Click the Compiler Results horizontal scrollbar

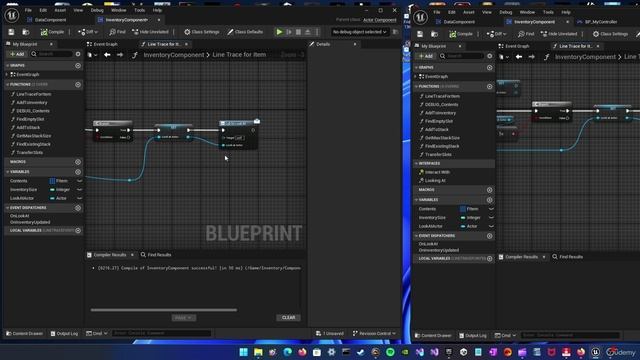tap(164, 310)
